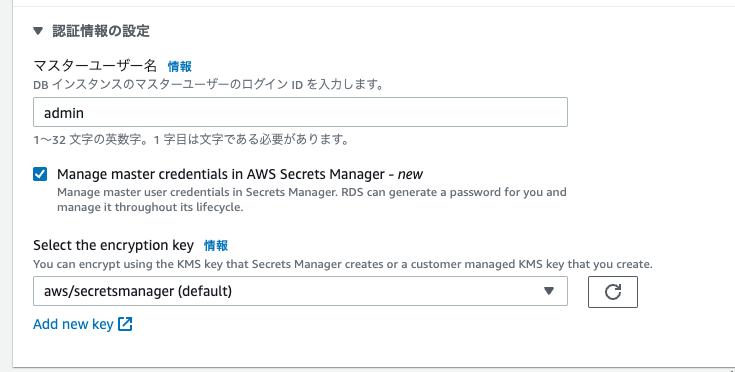Screen dimensions: 735x372
Task: Open the aws/secretsmanager (default) key dropdown
Action: [x=300, y=291]
